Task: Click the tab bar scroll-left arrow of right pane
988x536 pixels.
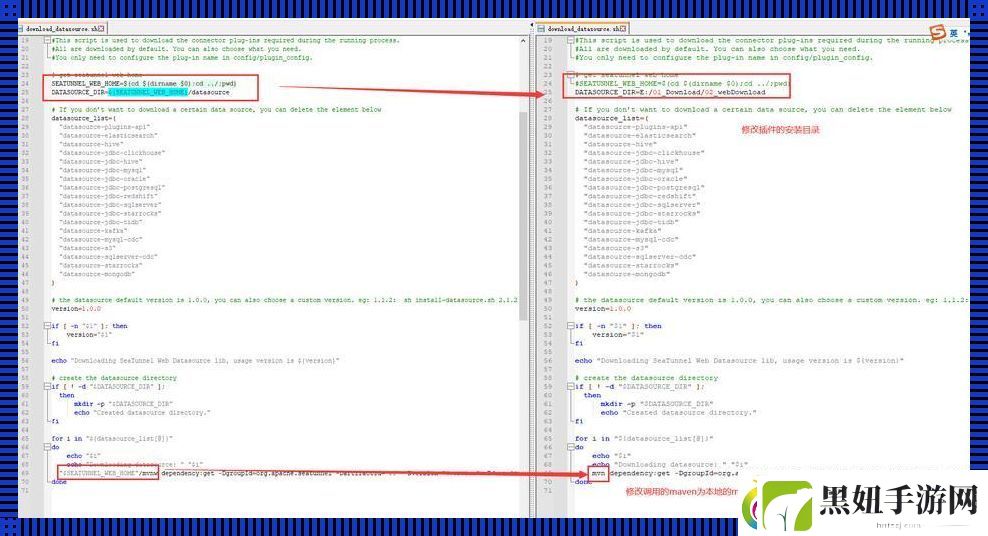Action: pyautogui.click(x=531, y=25)
